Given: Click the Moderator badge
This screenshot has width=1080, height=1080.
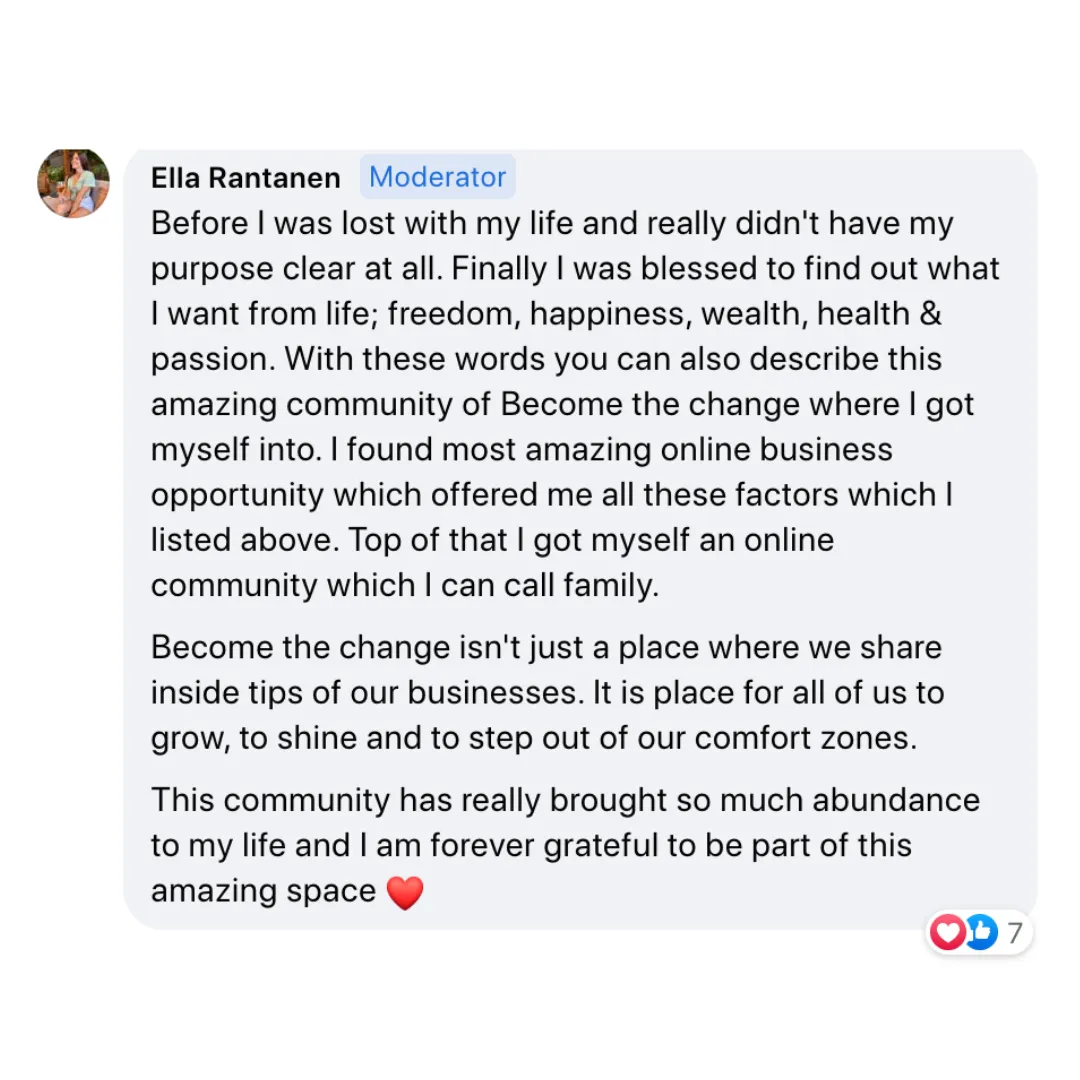Looking at the screenshot, I should [437, 177].
